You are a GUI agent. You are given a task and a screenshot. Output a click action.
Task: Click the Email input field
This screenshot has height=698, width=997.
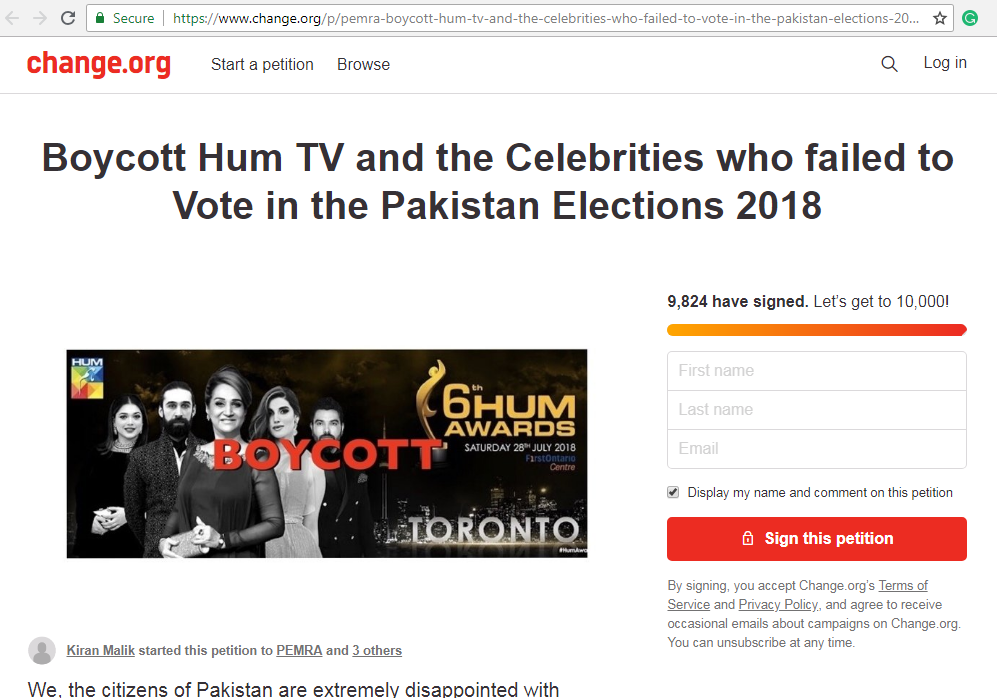click(x=816, y=449)
